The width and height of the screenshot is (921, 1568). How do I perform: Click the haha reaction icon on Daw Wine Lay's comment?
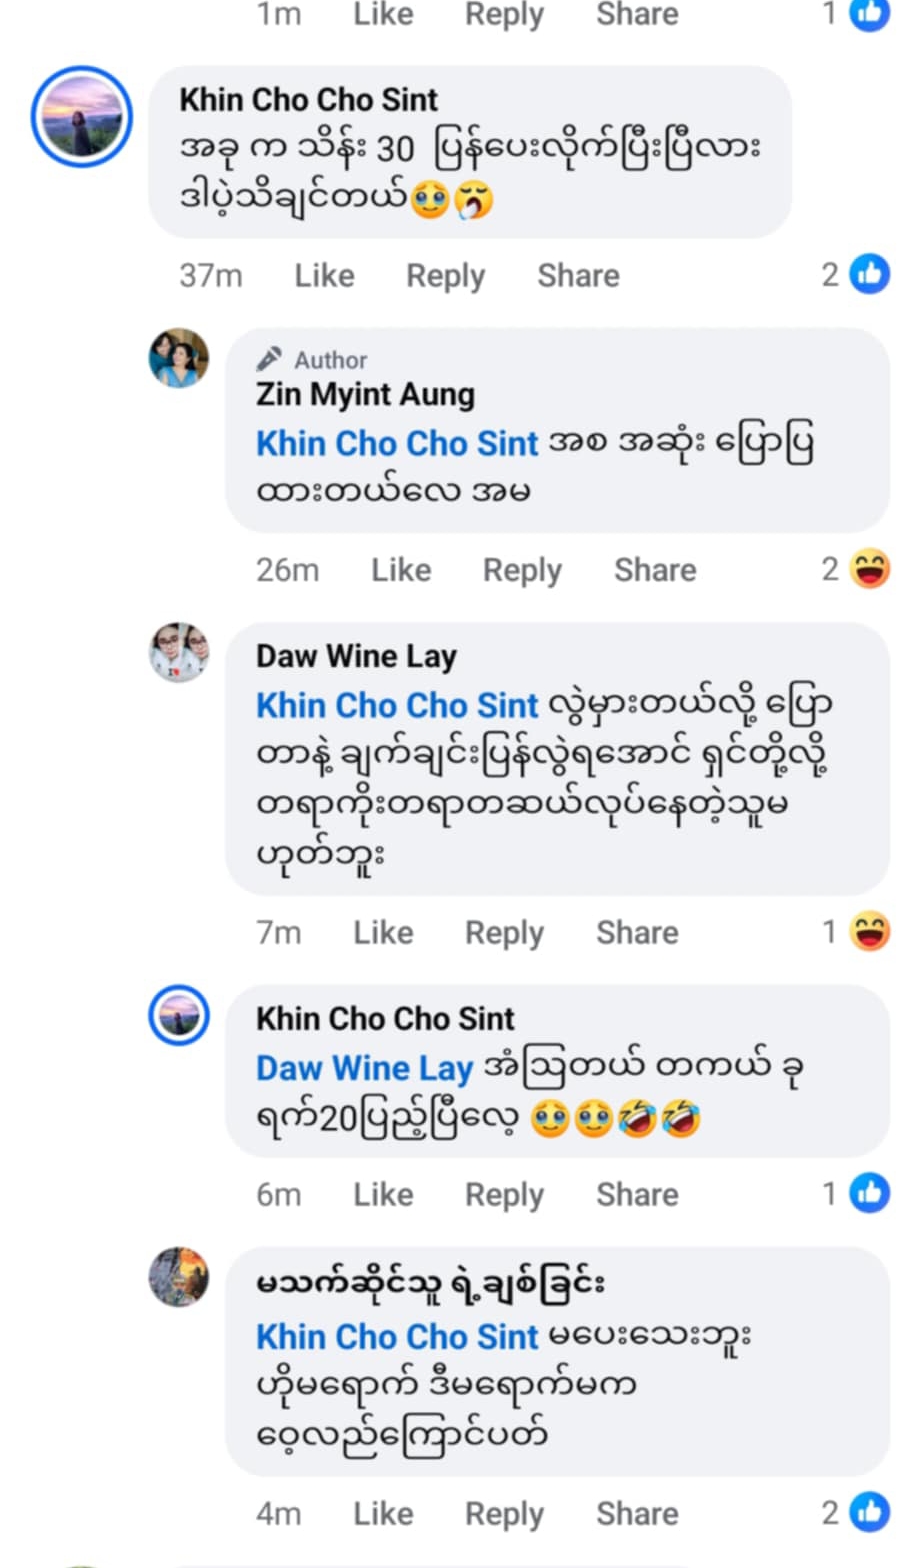869,932
